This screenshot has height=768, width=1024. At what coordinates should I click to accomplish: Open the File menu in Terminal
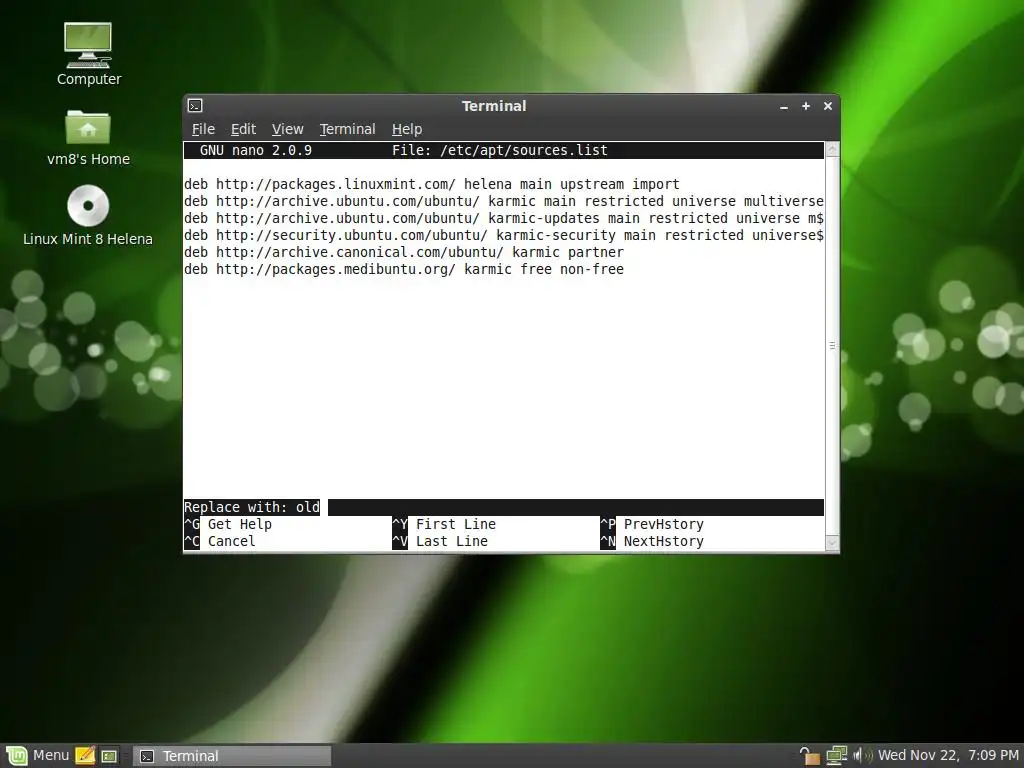[x=203, y=129]
